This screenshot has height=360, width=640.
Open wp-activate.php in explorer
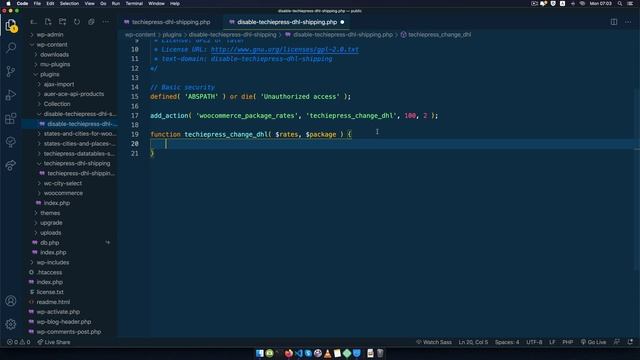coord(58,312)
